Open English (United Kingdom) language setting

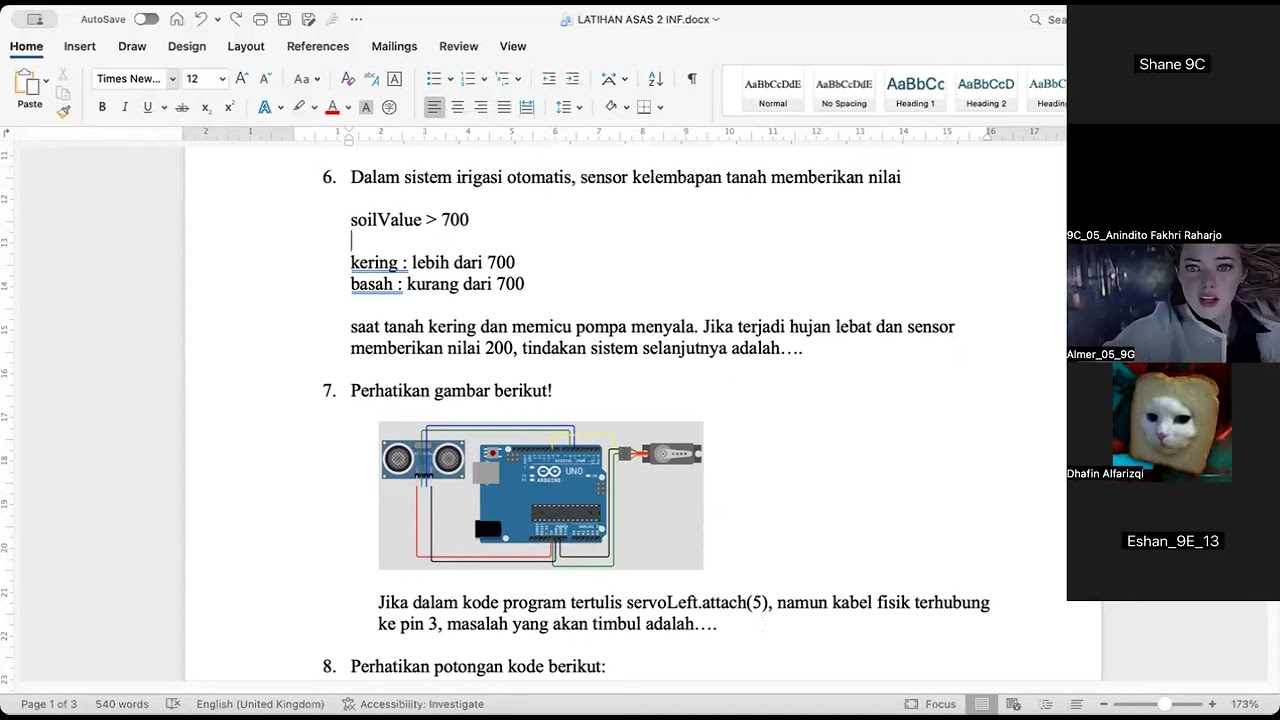[x=261, y=704]
